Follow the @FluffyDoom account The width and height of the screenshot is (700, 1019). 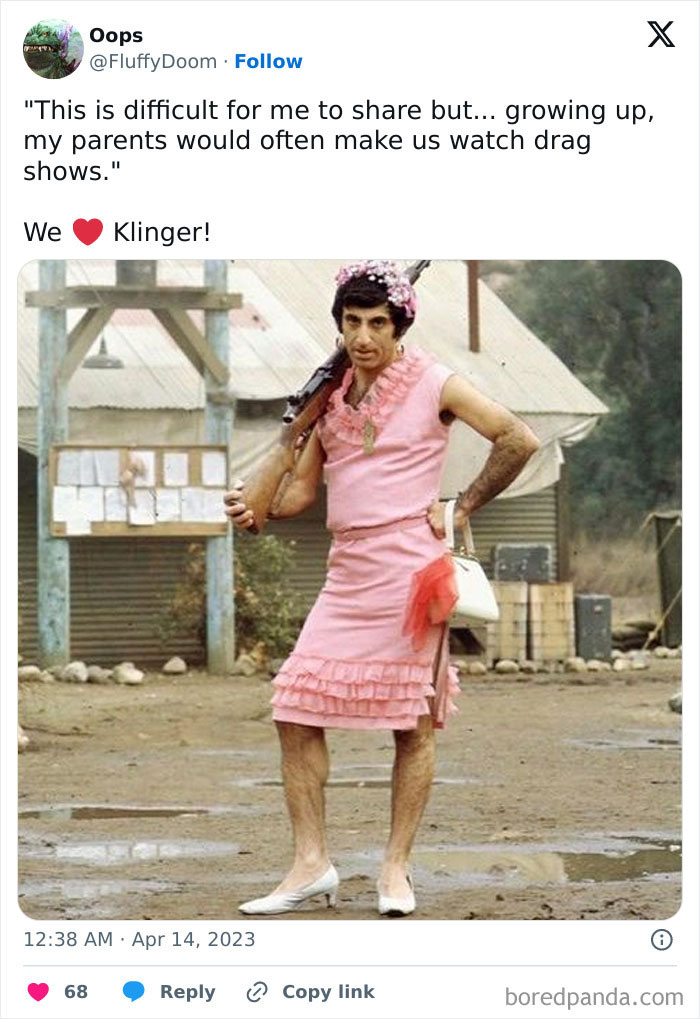coord(268,61)
